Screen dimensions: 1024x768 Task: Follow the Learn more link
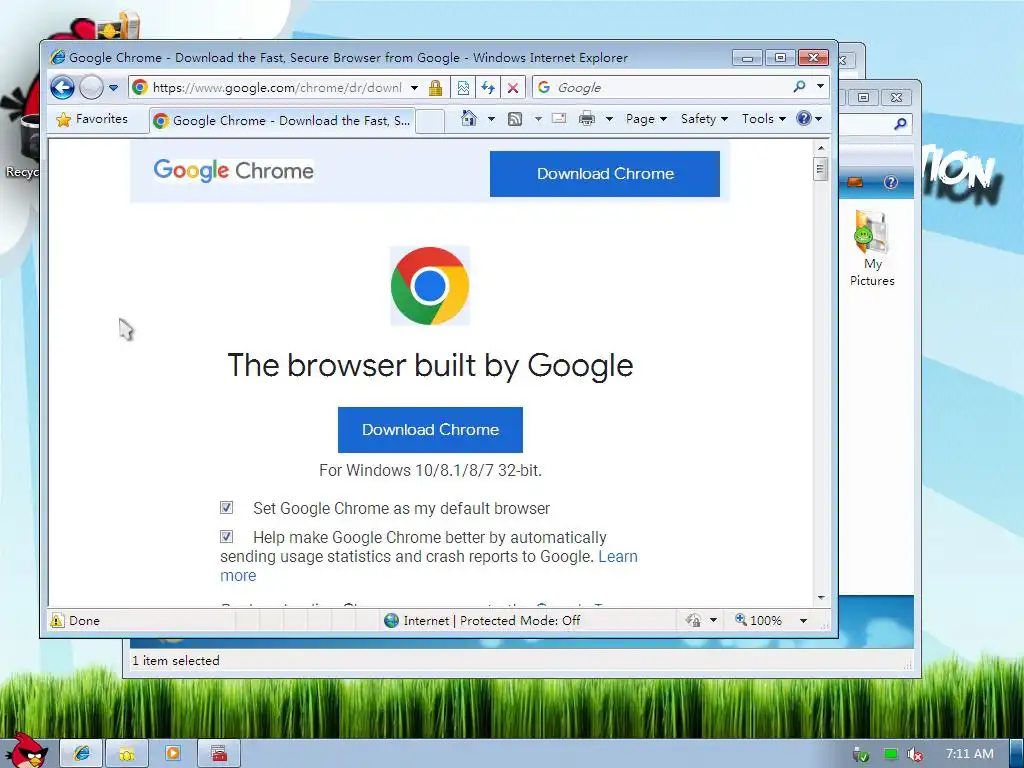point(618,556)
